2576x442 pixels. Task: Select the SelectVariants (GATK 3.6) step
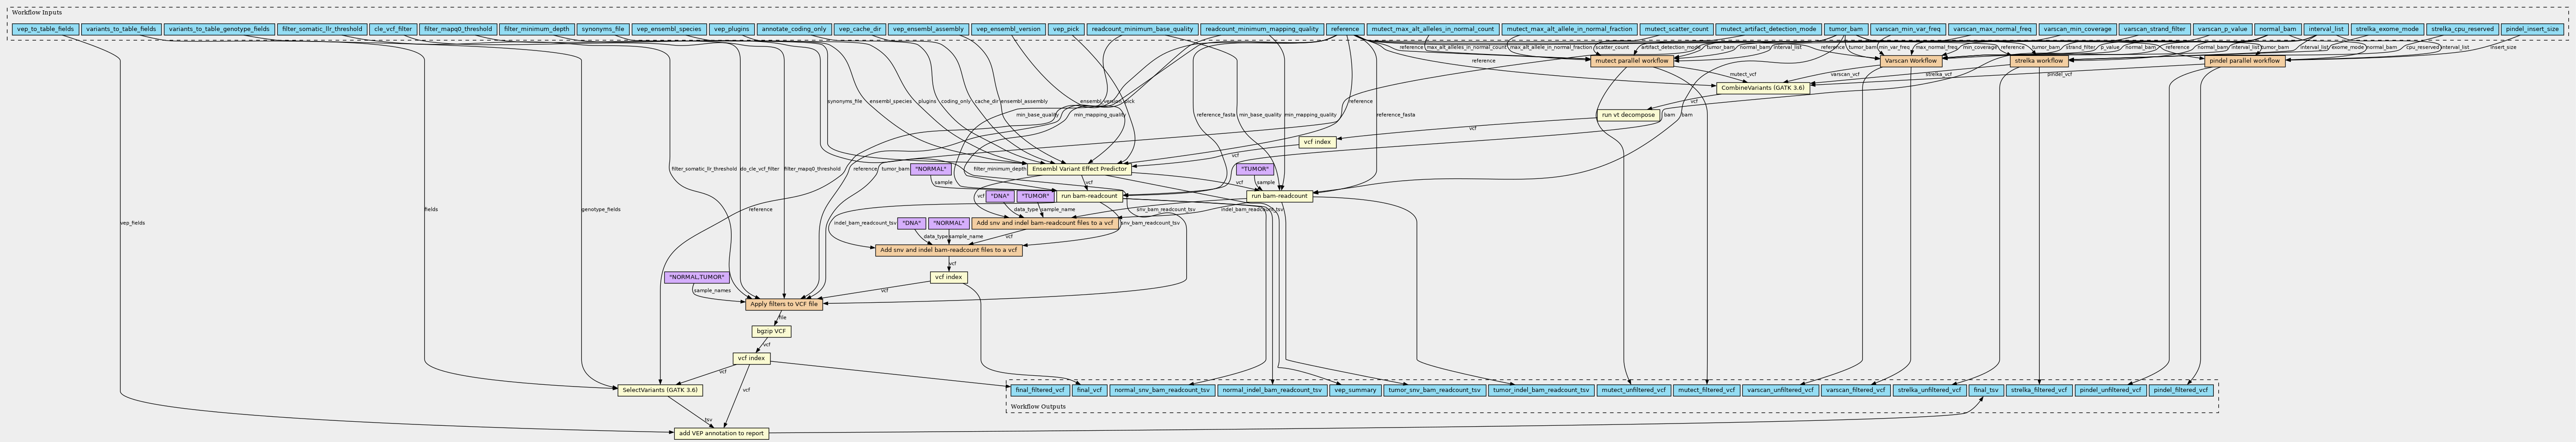[x=660, y=390]
